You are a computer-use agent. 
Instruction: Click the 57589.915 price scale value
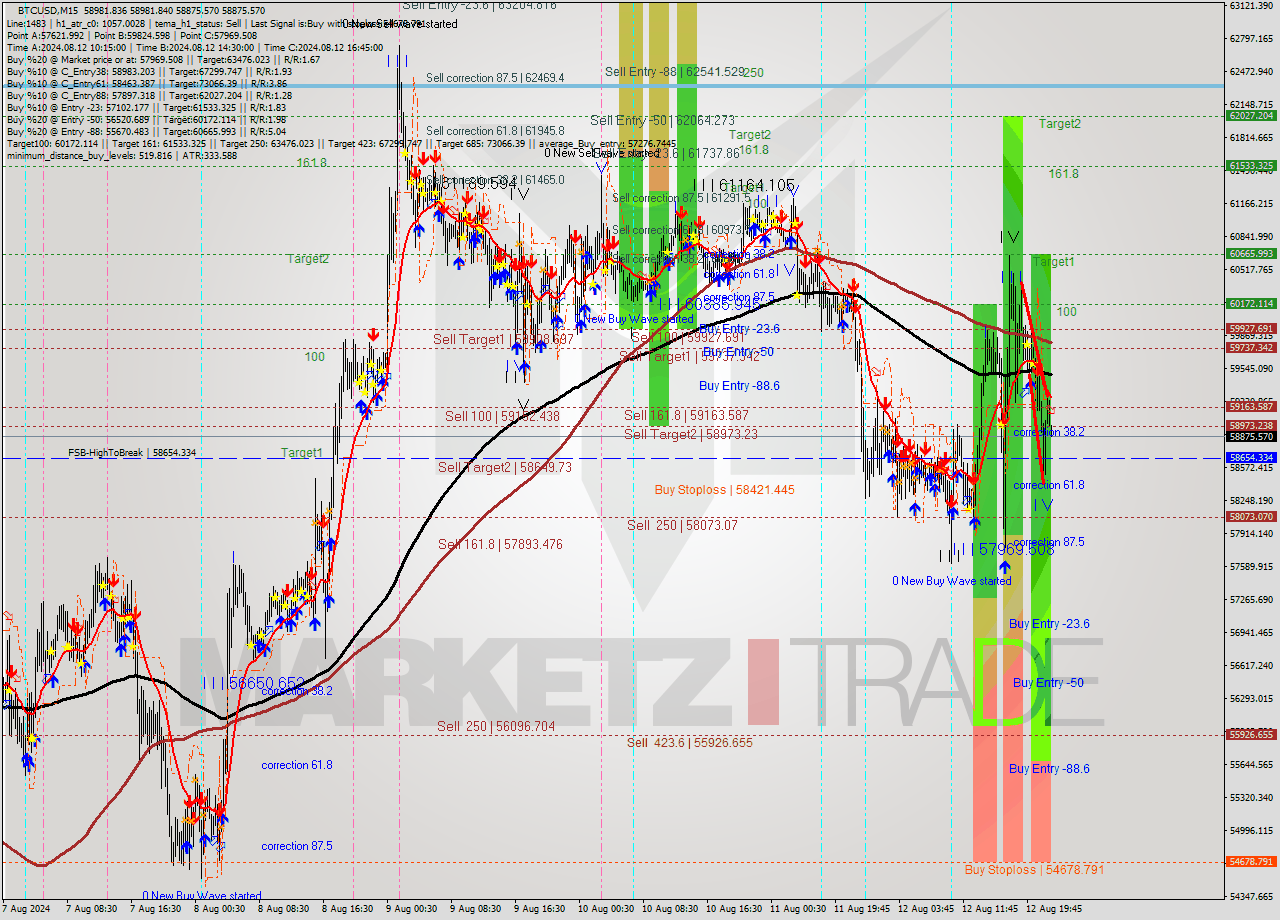click(1250, 567)
